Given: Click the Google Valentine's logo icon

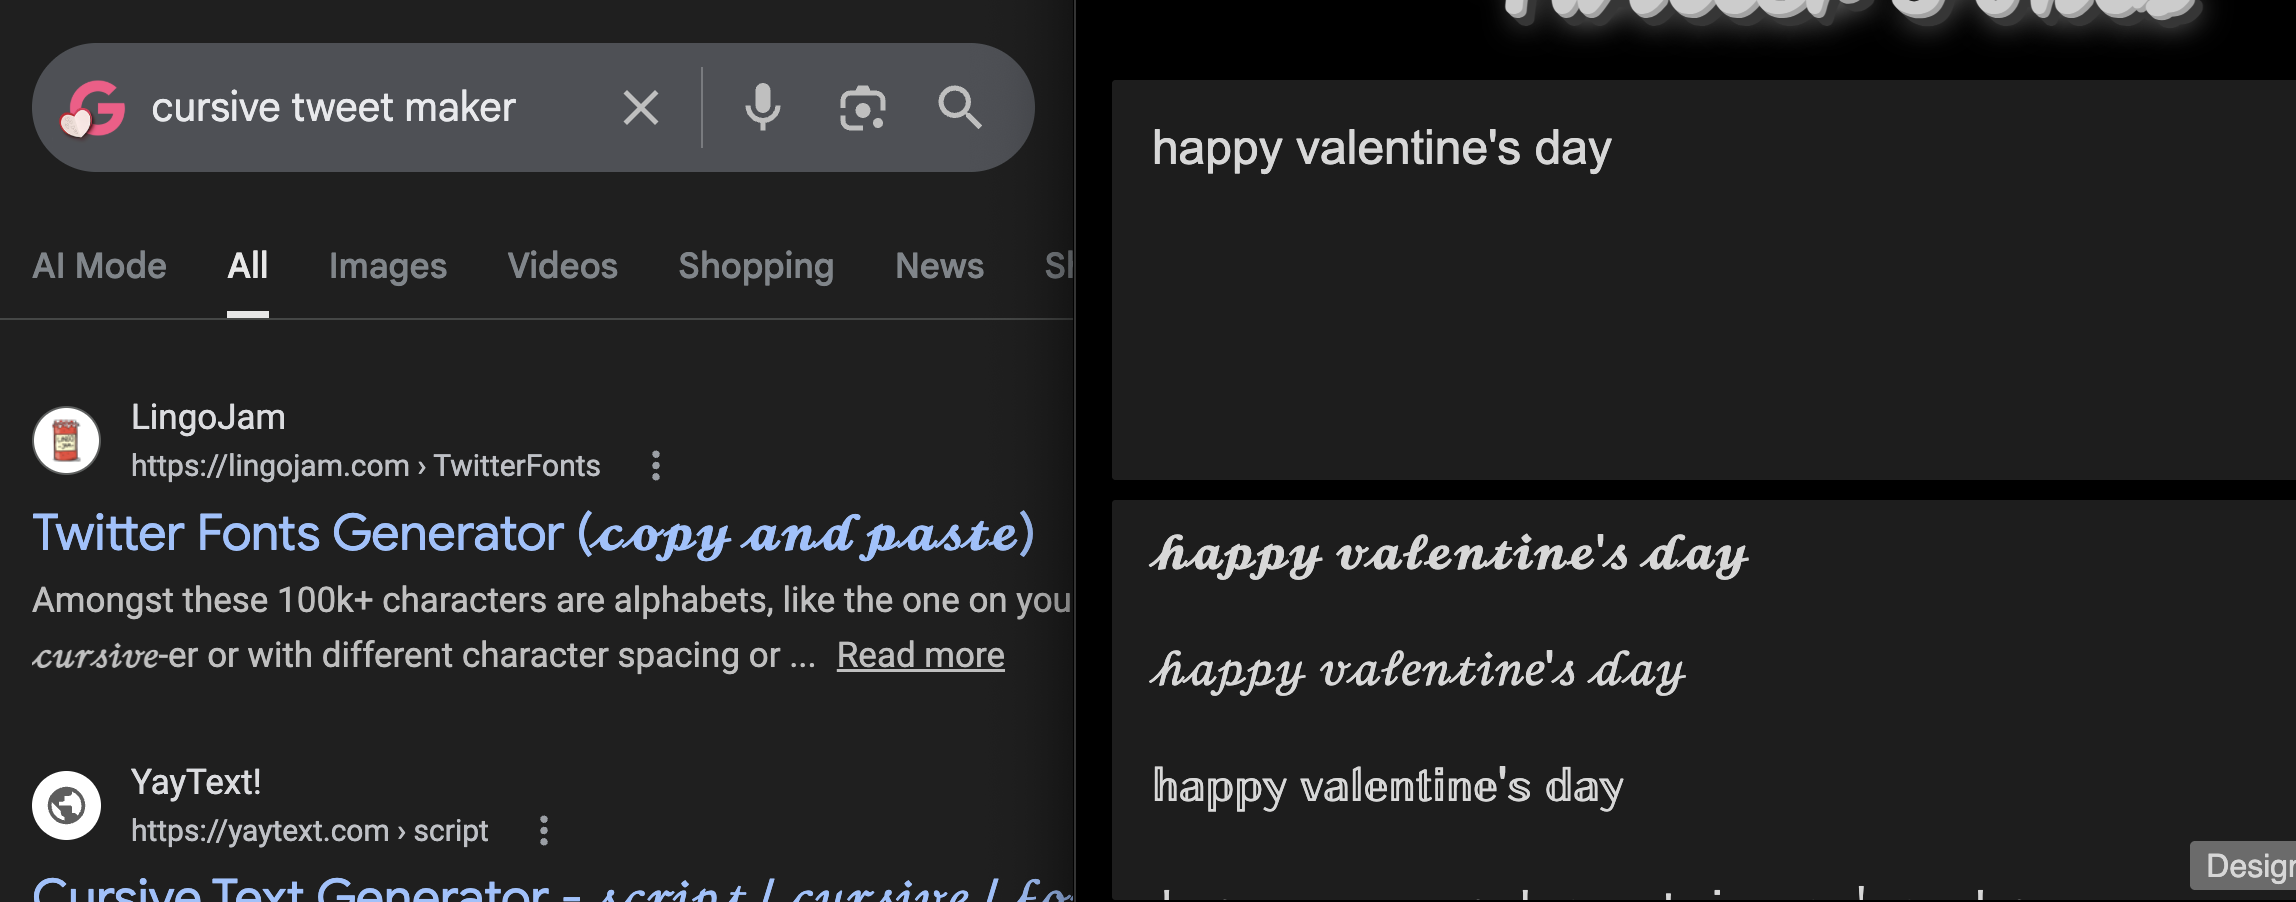Looking at the screenshot, I should 93,108.
